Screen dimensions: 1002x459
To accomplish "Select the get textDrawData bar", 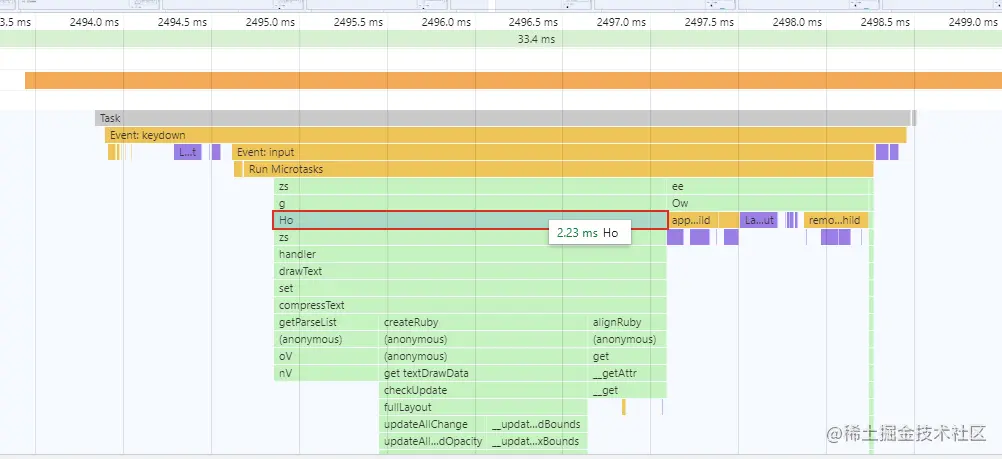I will click(x=483, y=373).
